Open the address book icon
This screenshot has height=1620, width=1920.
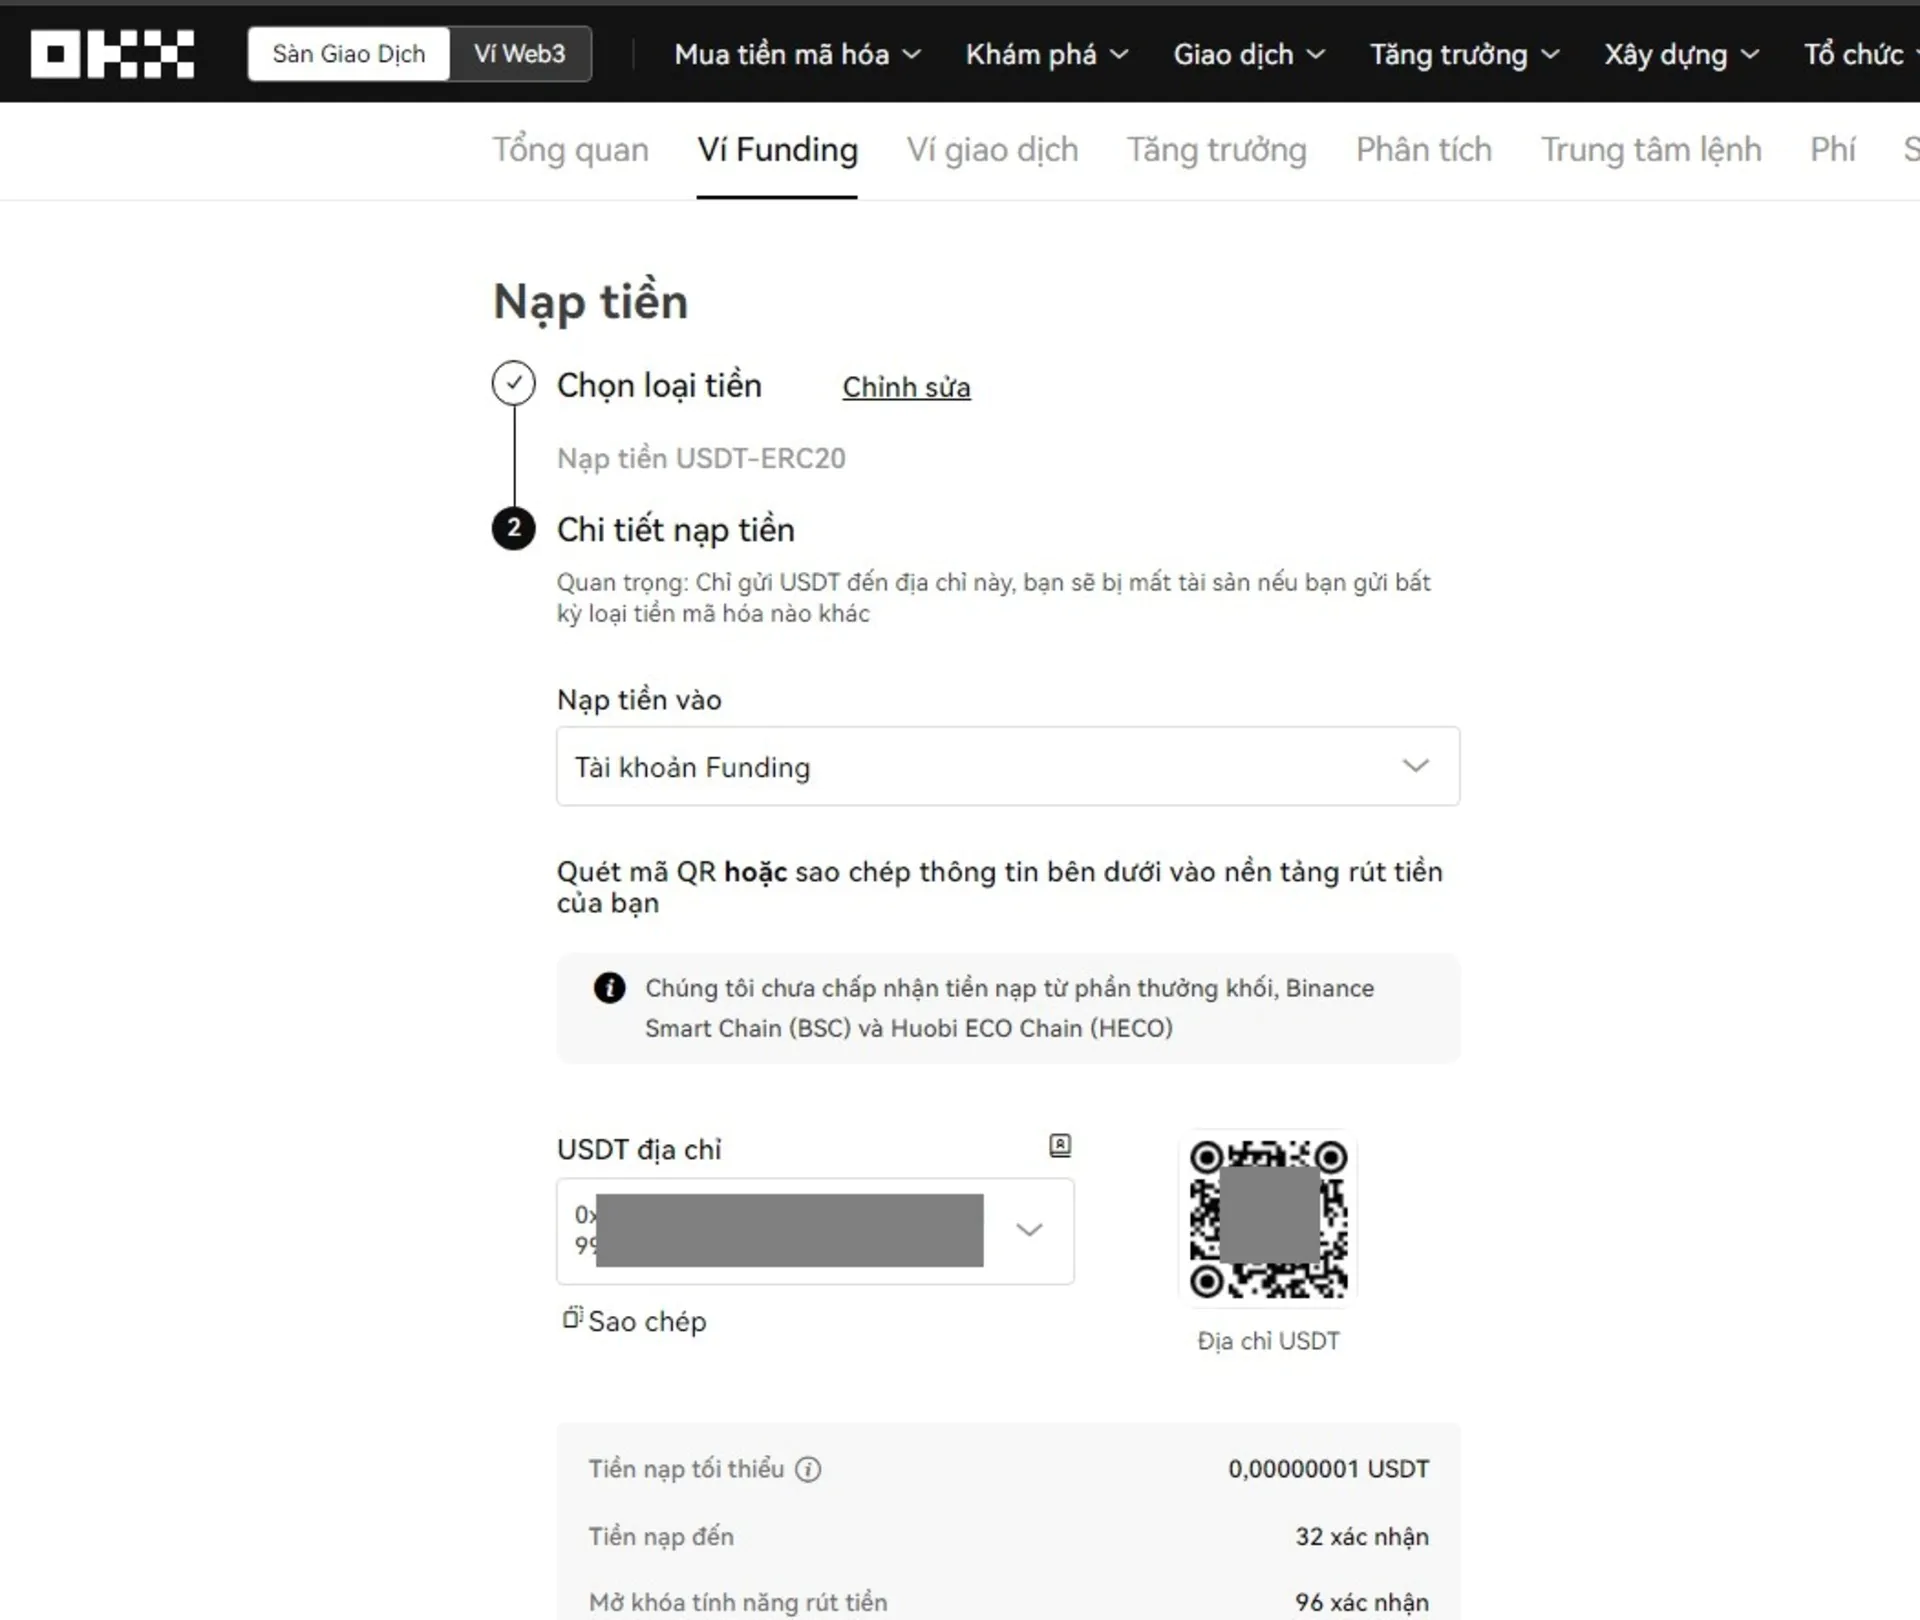pyautogui.click(x=1060, y=1146)
